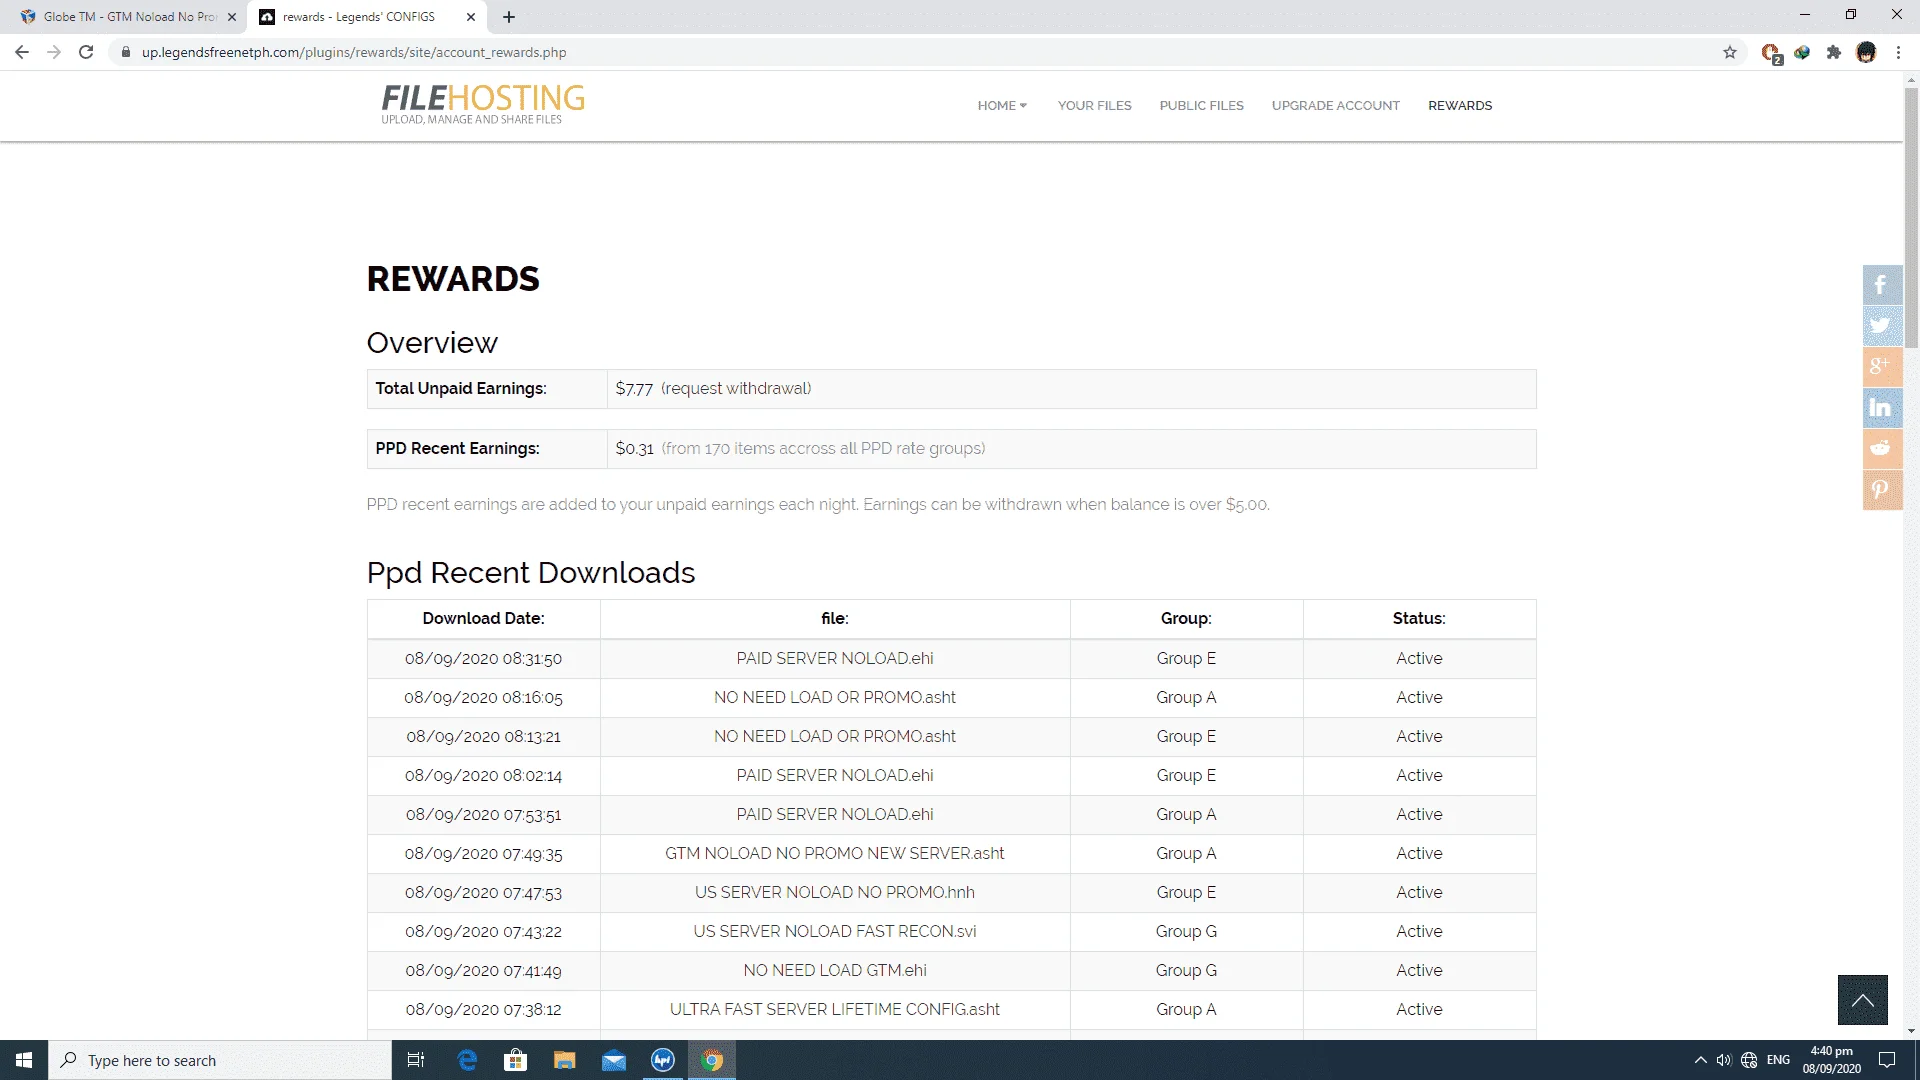Screen dimensions: 1920x1080
Task: Open File Explorer from taskbar
Action: point(564,1060)
